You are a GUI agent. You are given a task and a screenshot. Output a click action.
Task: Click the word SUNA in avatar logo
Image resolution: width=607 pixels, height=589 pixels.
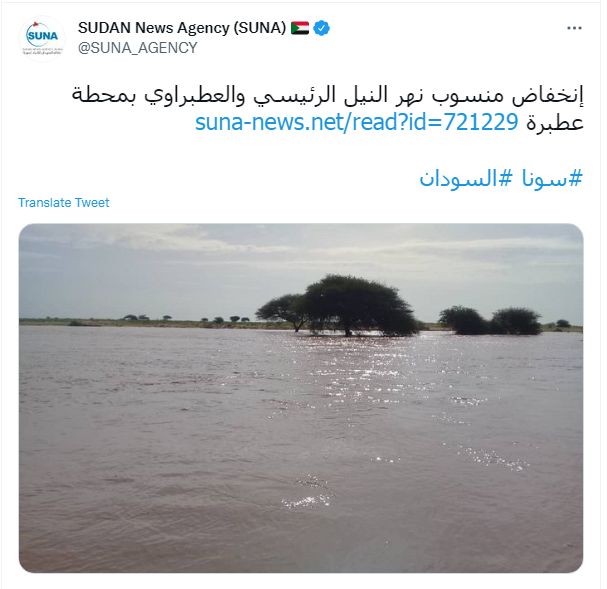[x=42, y=36]
